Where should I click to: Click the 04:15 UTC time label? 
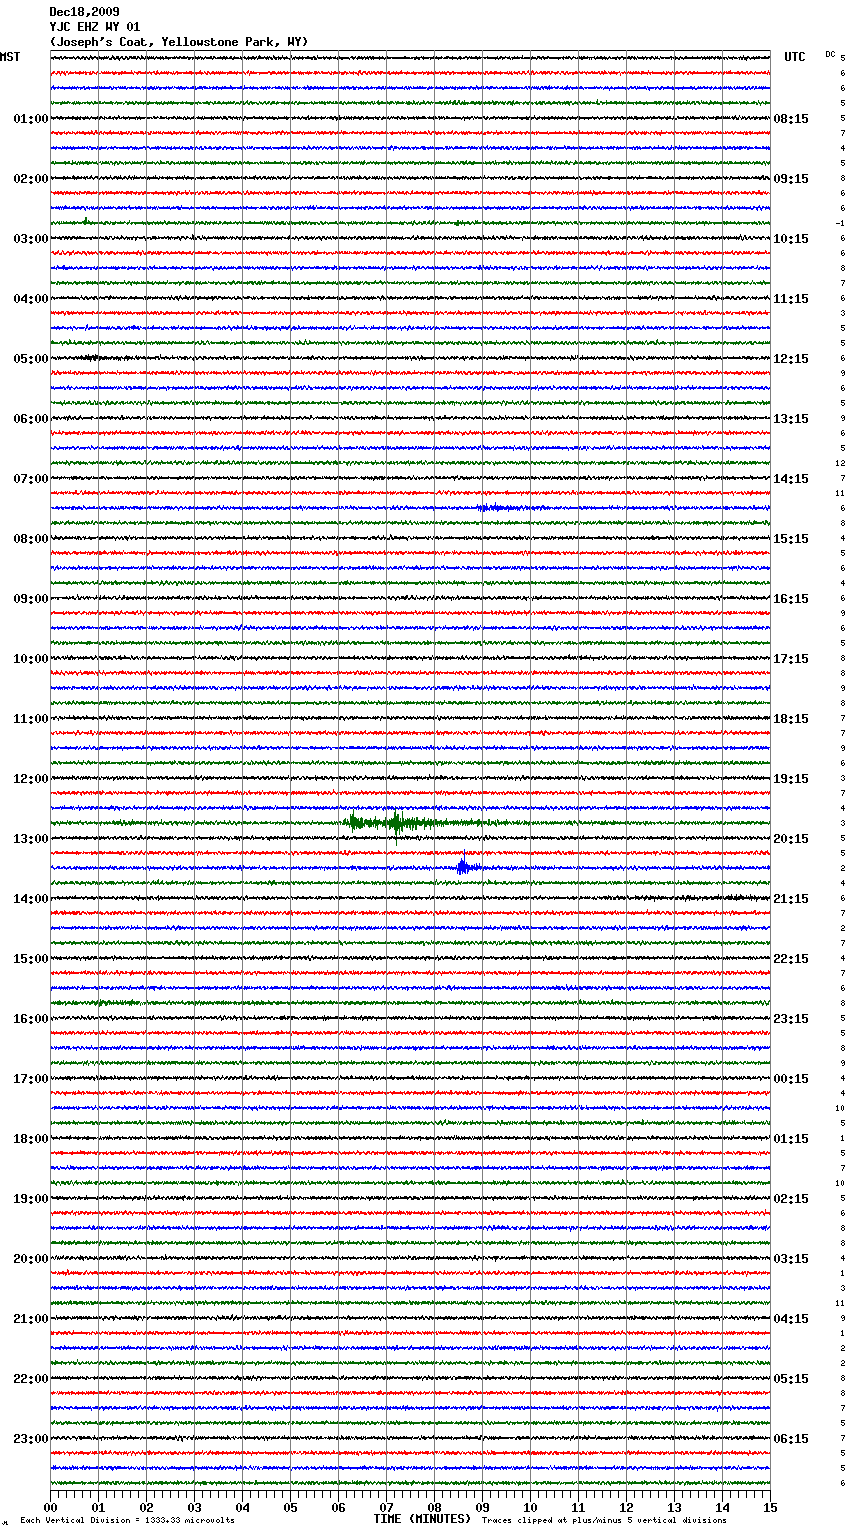pyautogui.click(x=791, y=1319)
